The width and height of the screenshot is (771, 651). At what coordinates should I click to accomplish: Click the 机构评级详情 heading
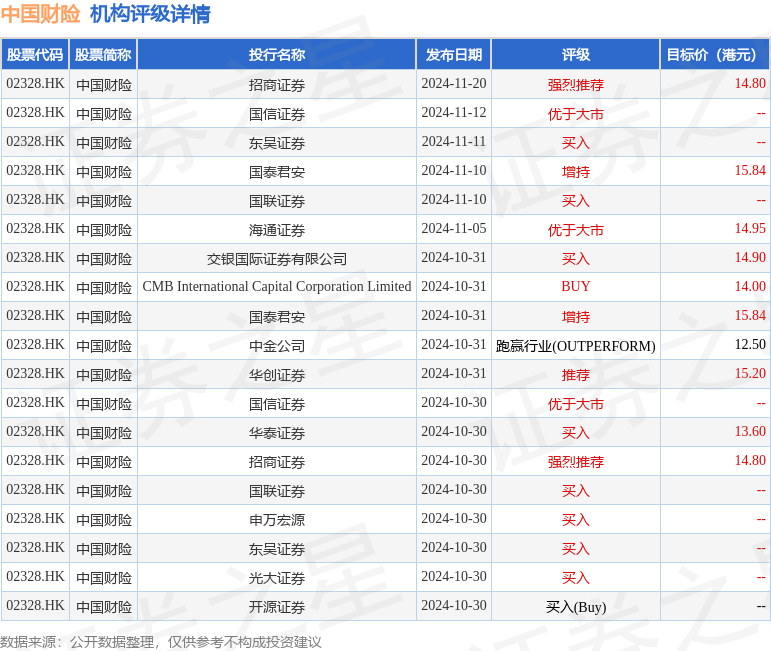tap(150, 14)
